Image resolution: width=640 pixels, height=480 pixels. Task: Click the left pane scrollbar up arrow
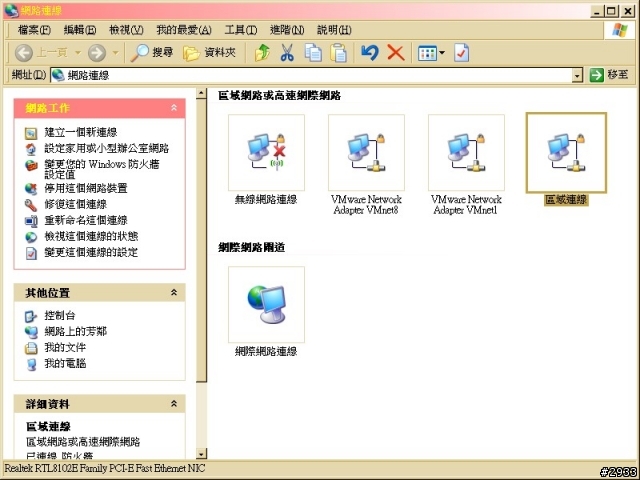click(x=201, y=93)
